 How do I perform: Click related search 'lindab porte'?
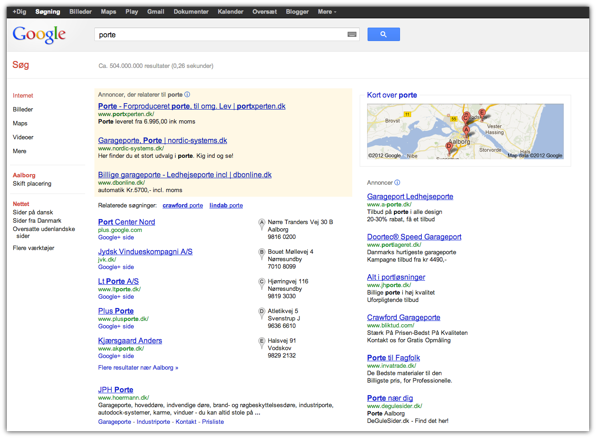[226, 205]
